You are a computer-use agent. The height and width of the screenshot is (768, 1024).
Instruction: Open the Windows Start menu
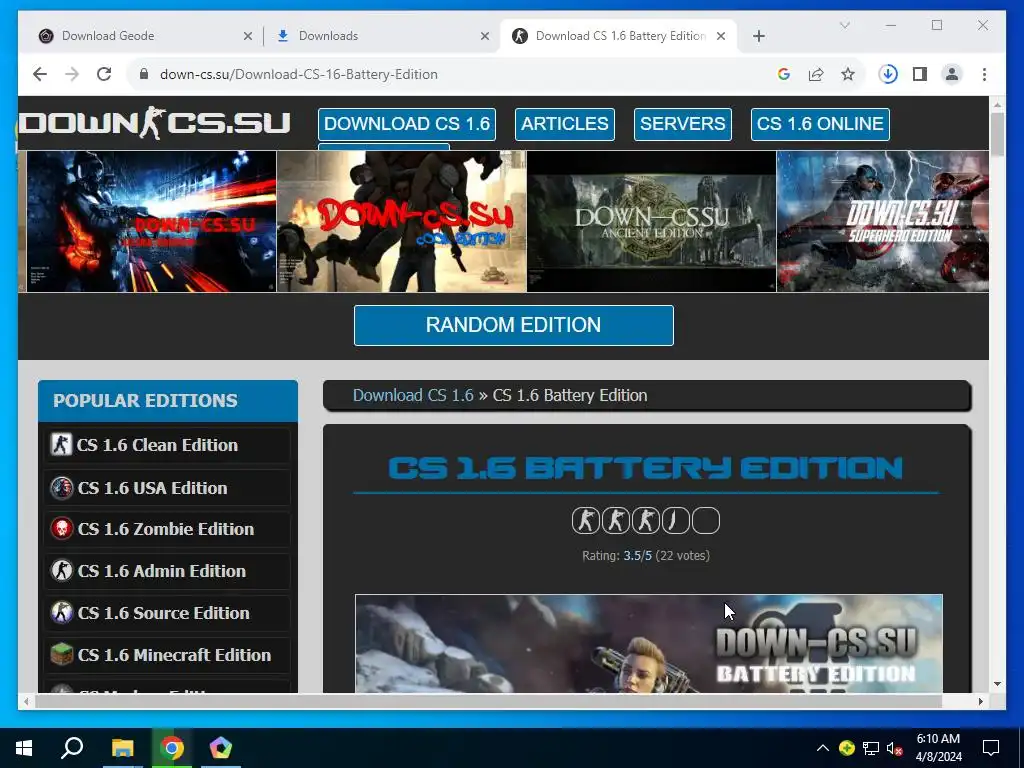24,748
